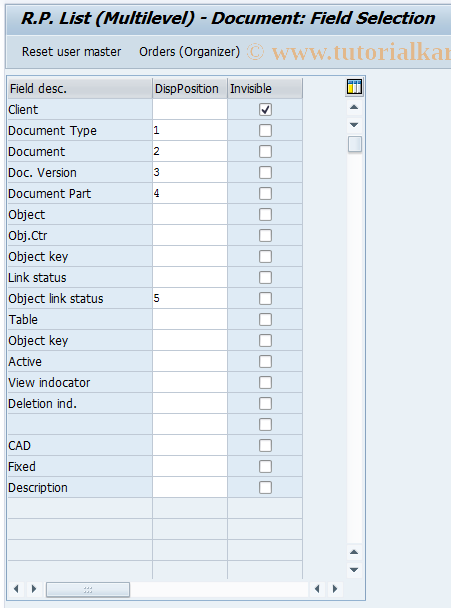Select the Obj.Ctr row label
Image resolution: width=451 pixels, height=608 pixels.
pyautogui.click(x=28, y=236)
